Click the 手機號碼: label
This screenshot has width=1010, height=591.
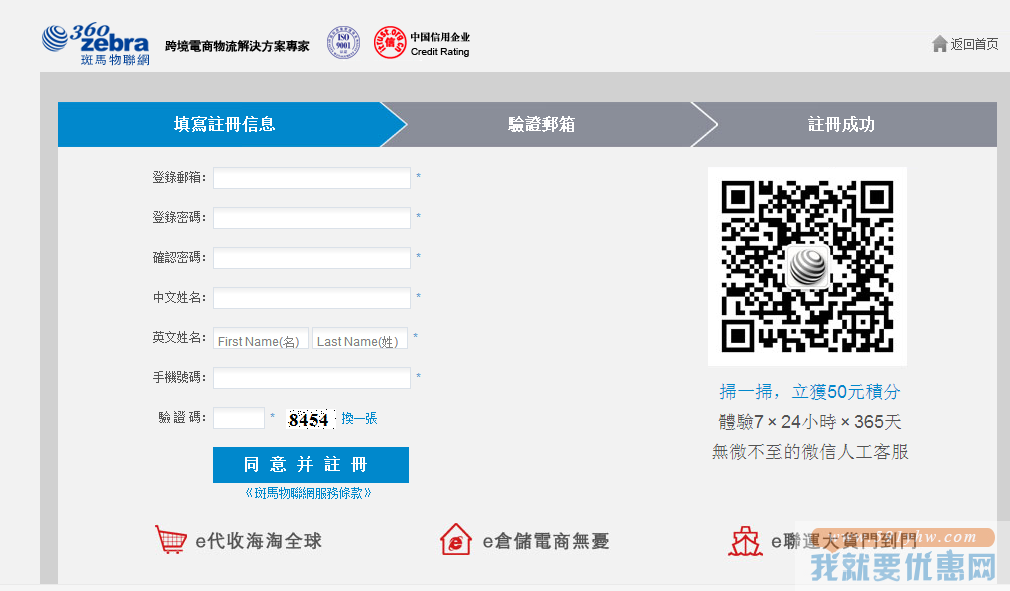coord(179,377)
